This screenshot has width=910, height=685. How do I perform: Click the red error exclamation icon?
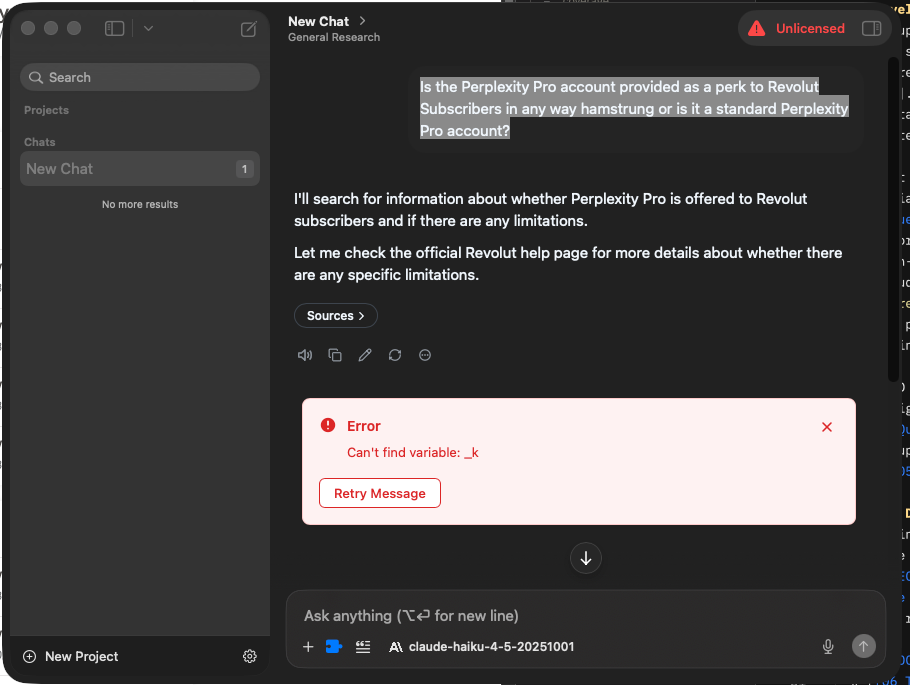pyautogui.click(x=328, y=426)
